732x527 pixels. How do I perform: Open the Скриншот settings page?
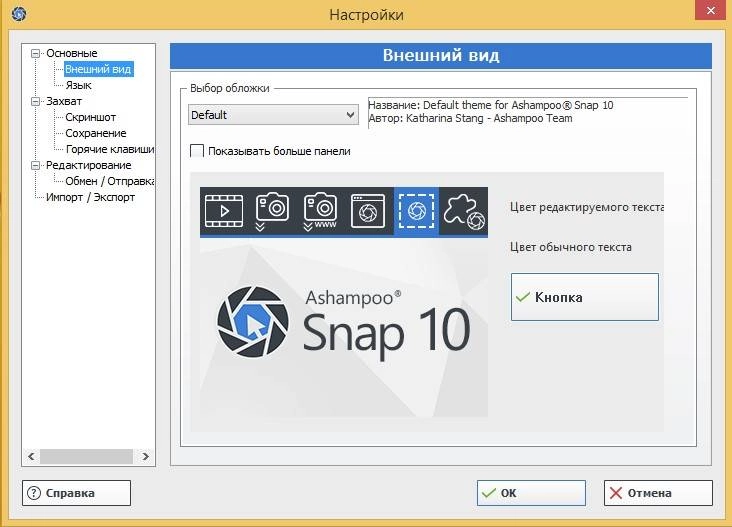pyautogui.click(x=91, y=117)
